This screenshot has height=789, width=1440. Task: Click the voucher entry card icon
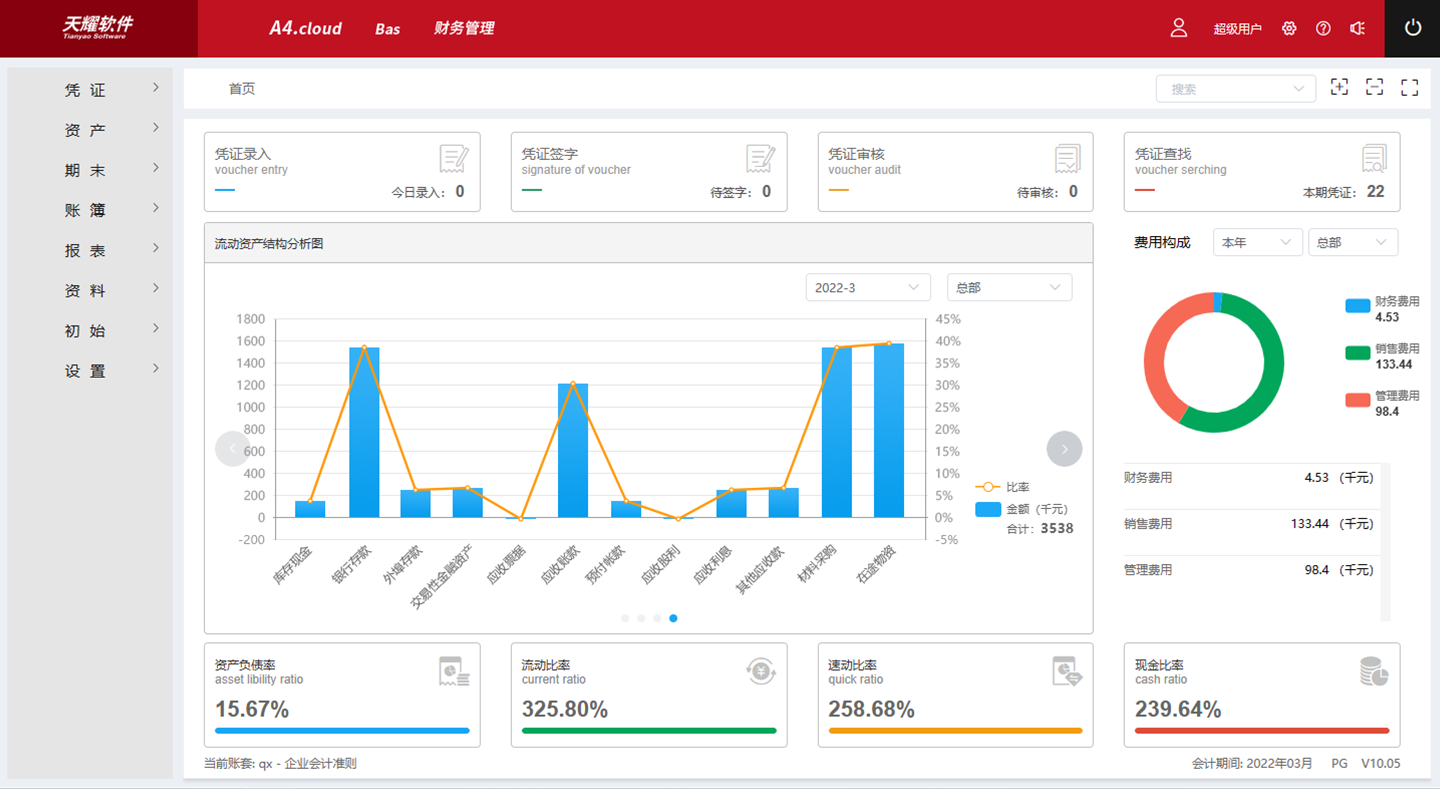(x=453, y=159)
